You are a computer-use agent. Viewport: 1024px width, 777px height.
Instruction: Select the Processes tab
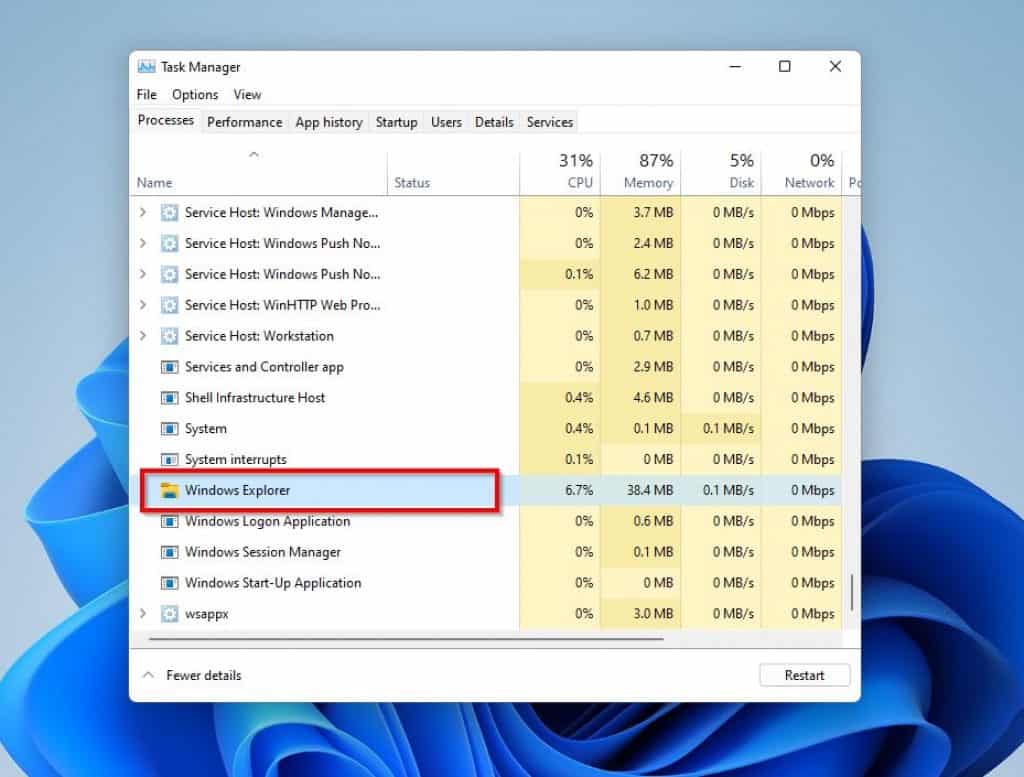[x=166, y=121]
